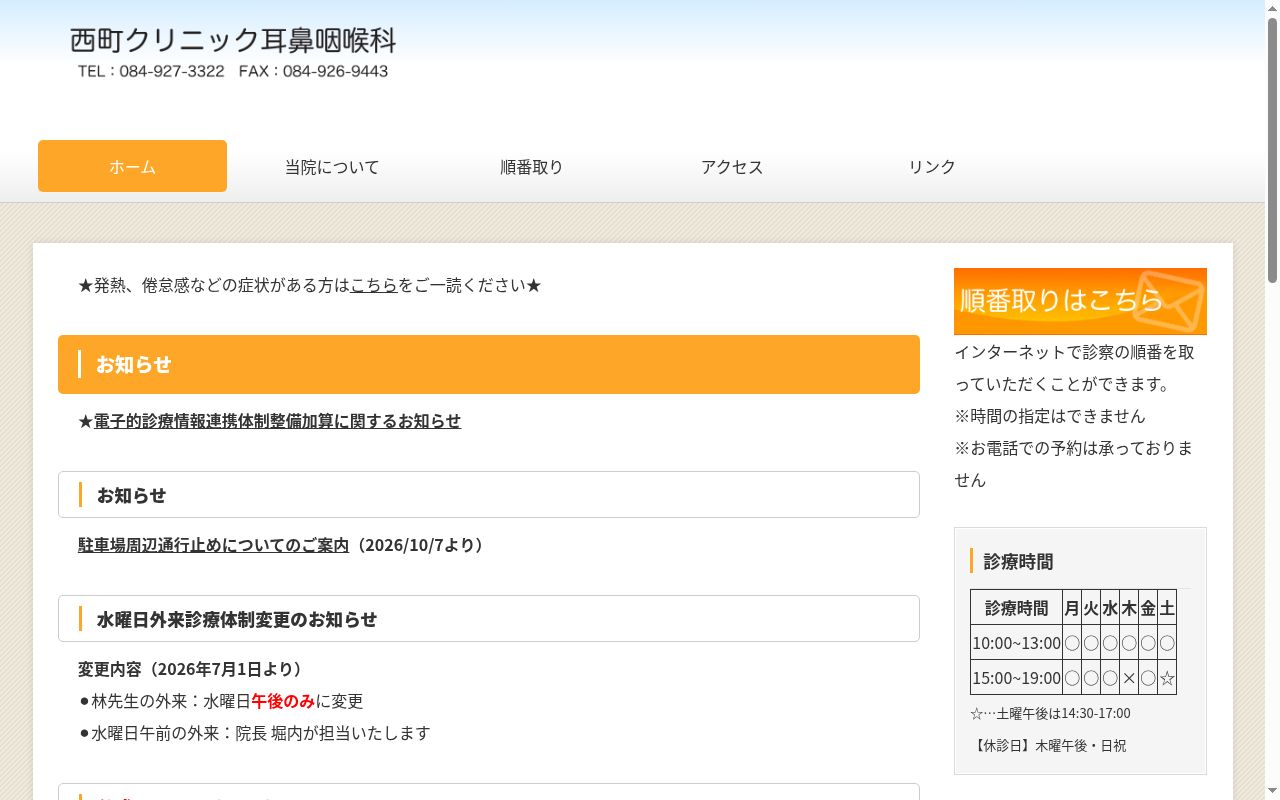The width and height of the screenshot is (1280, 800).
Task: Click the white-bordered お知らせ subheading
Action: (489, 495)
